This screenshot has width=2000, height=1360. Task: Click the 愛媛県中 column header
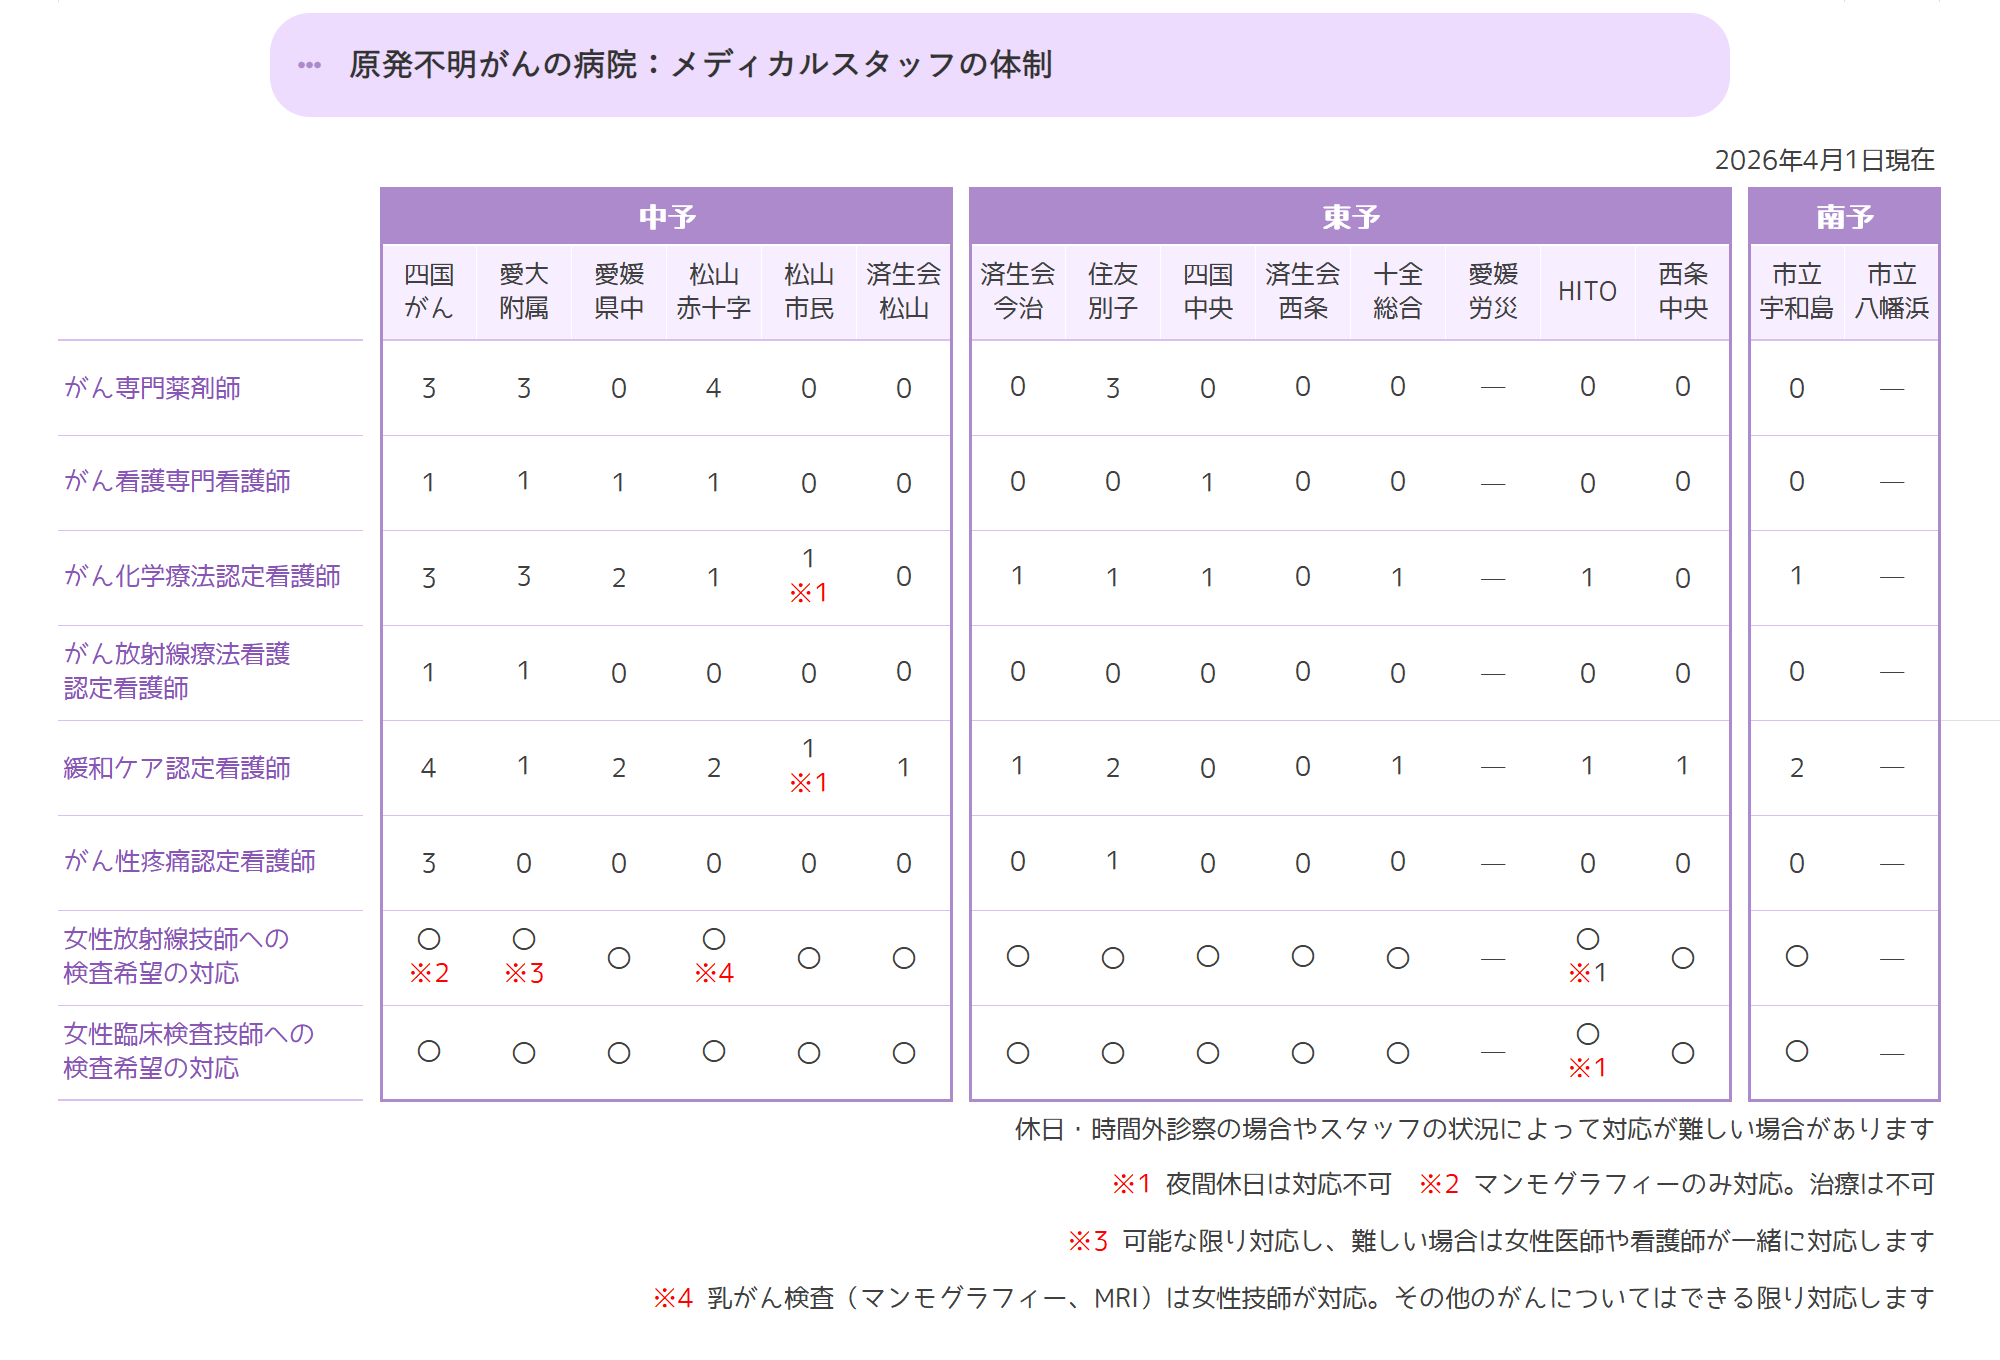point(619,291)
